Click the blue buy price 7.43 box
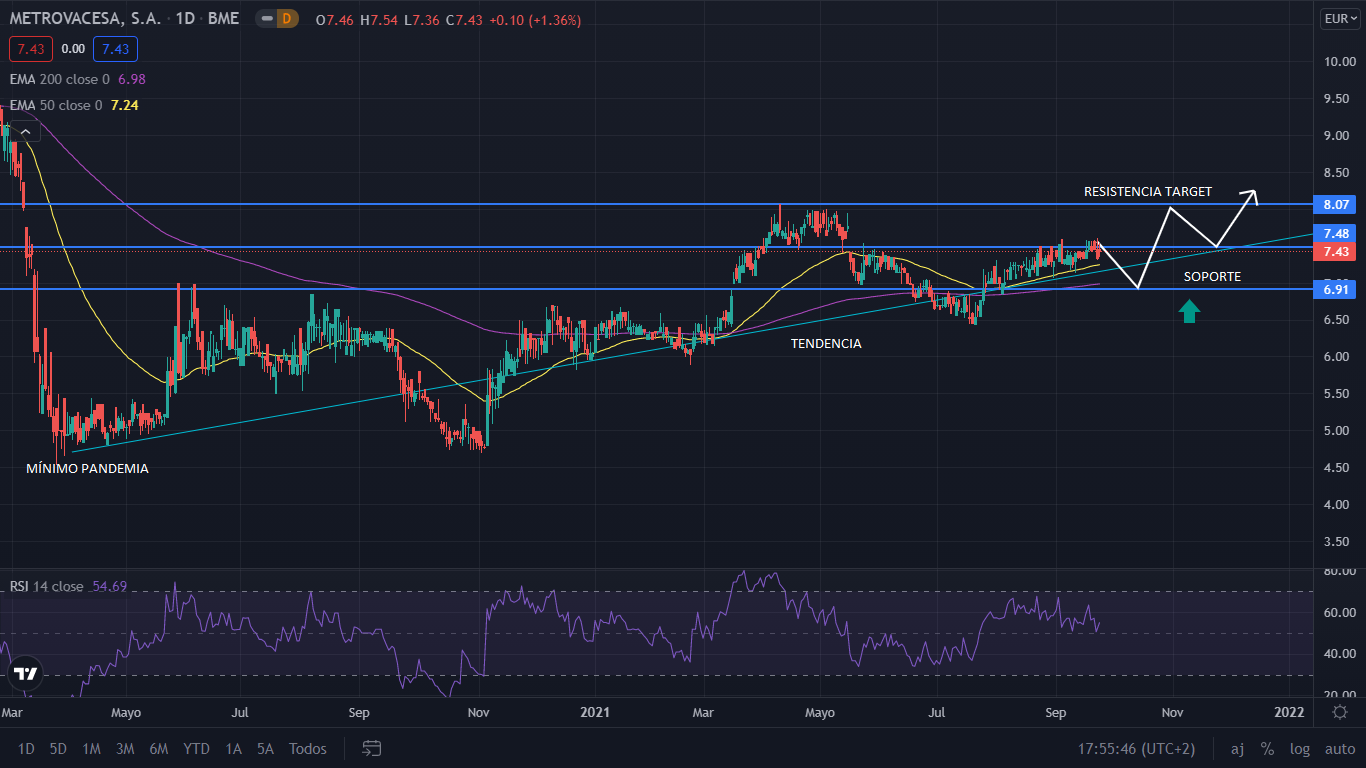 [115, 48]
